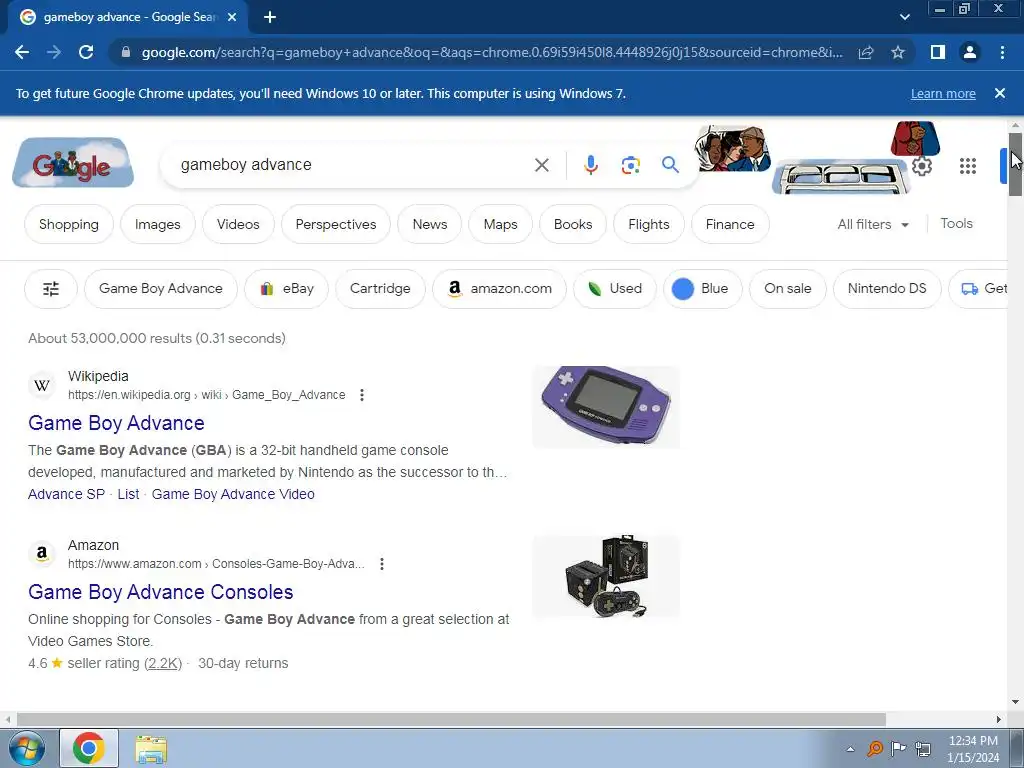Click the horizontal scrollbar thumb

tap(451, 719)
